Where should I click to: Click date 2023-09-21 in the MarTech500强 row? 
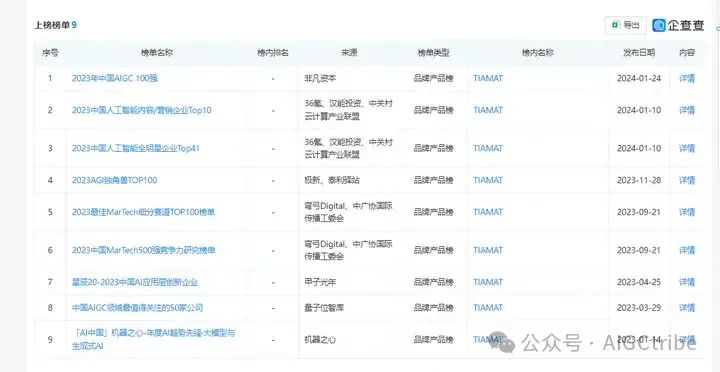639,250
